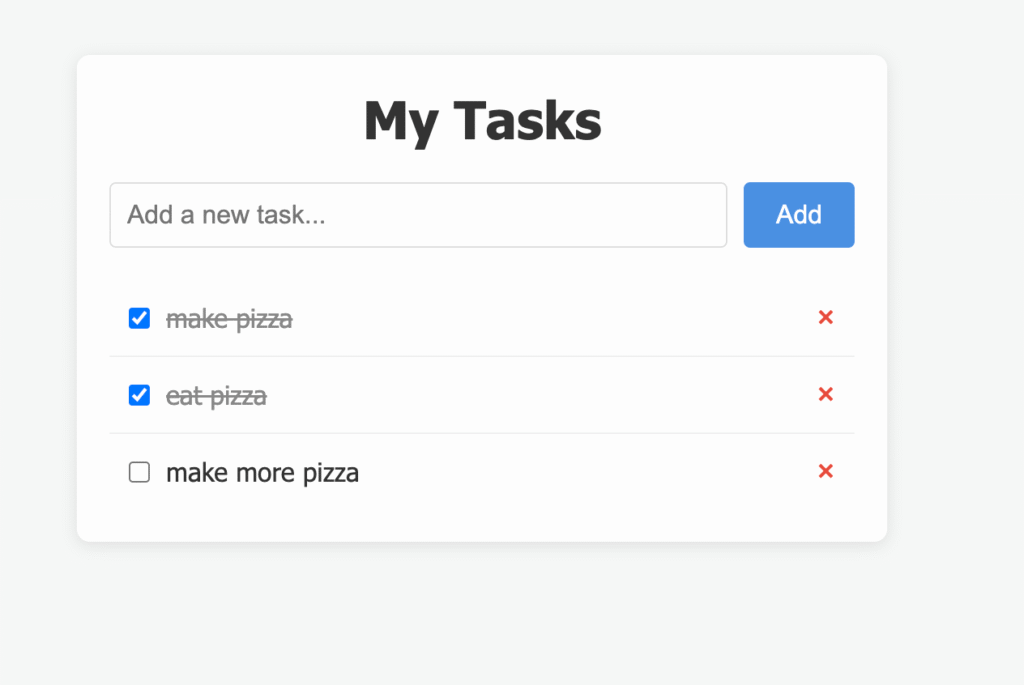Click the word "pizza" in the first task
The width and height of the screenshot is (1024, 685).
pyautogui.click(x=262, y=320)
